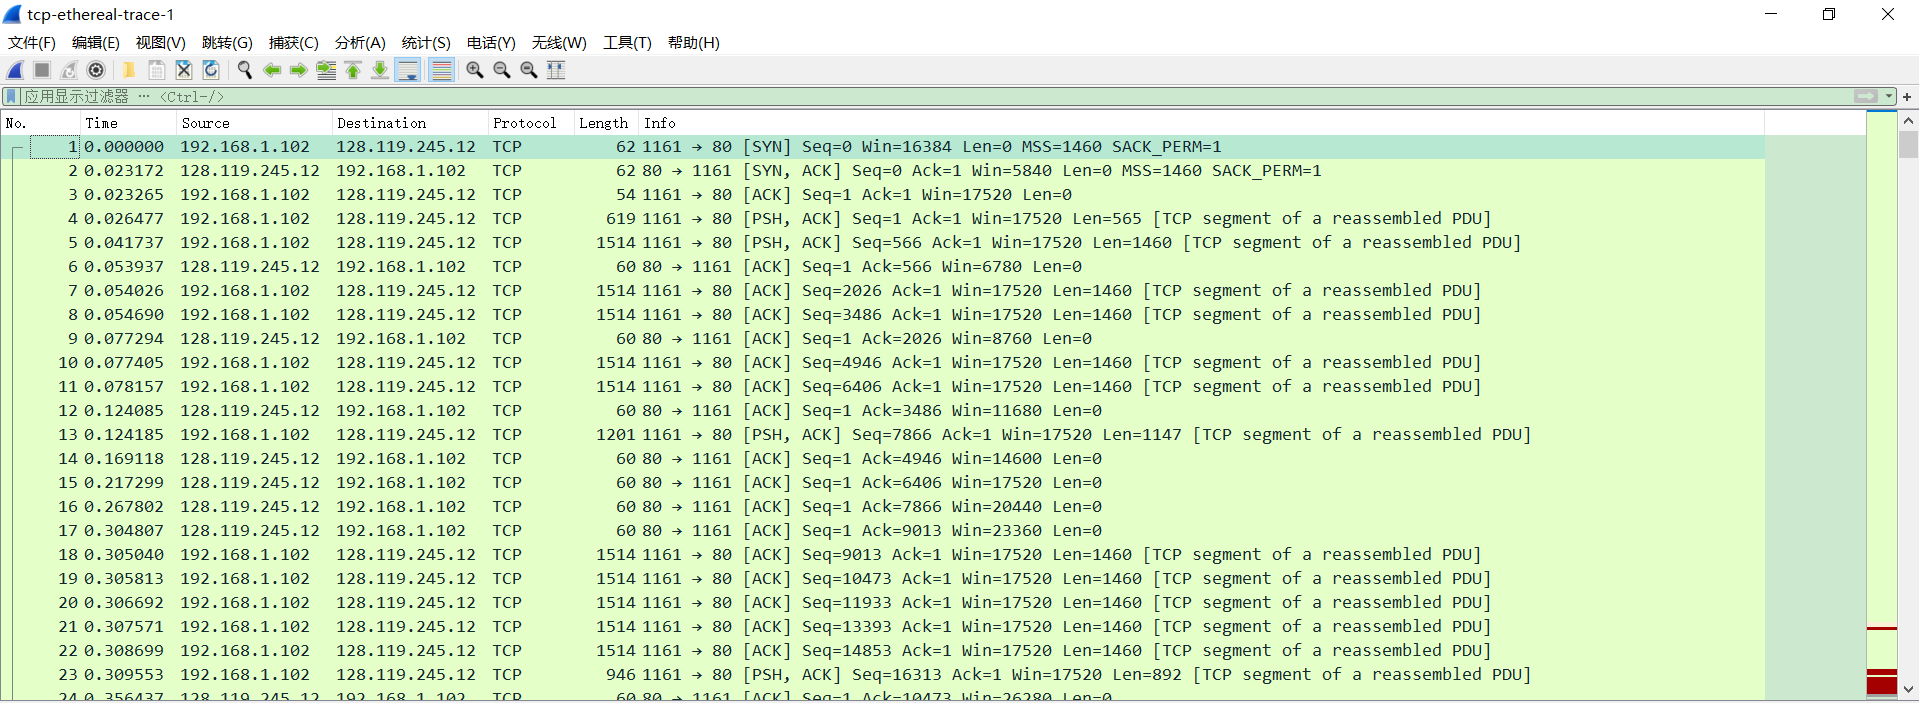This screenshot has height=703, width=1919.
Task: Sort packets by the Protocol column
Action: tap(531, 123)
